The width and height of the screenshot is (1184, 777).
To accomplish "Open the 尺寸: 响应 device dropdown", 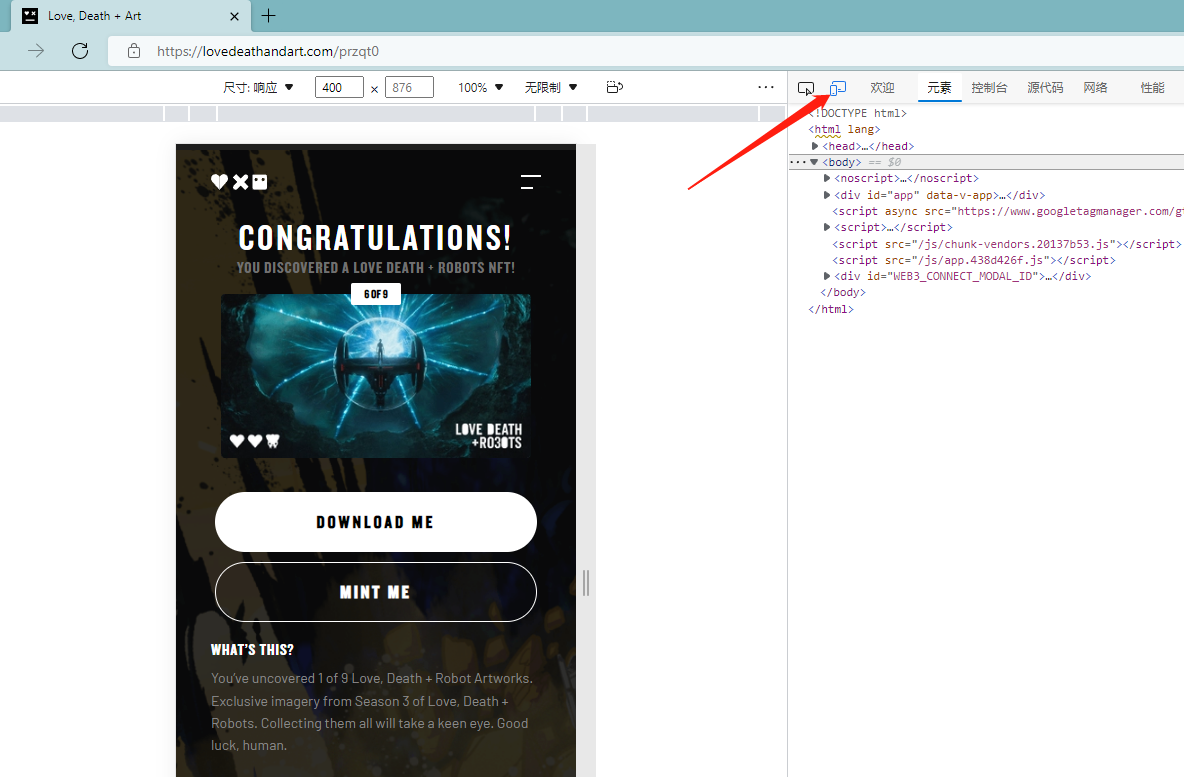I will pyautogui.click(x=258, y=88).
